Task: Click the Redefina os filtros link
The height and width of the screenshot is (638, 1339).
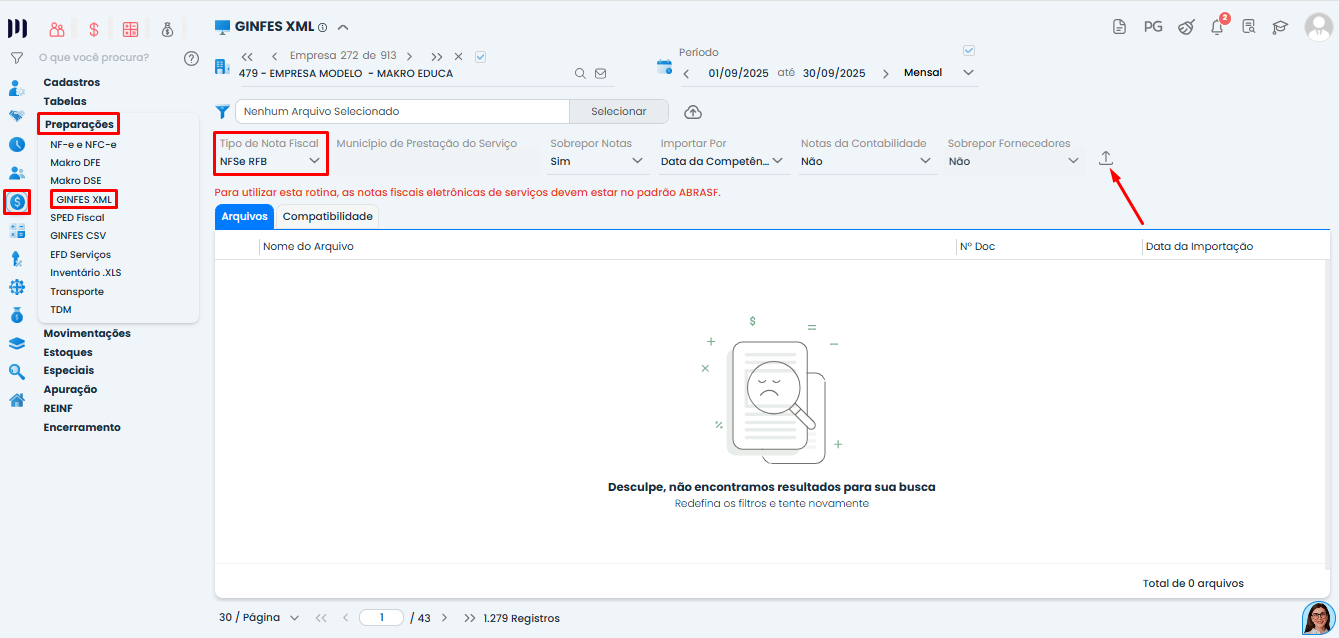Action: [x=772, y=502]
